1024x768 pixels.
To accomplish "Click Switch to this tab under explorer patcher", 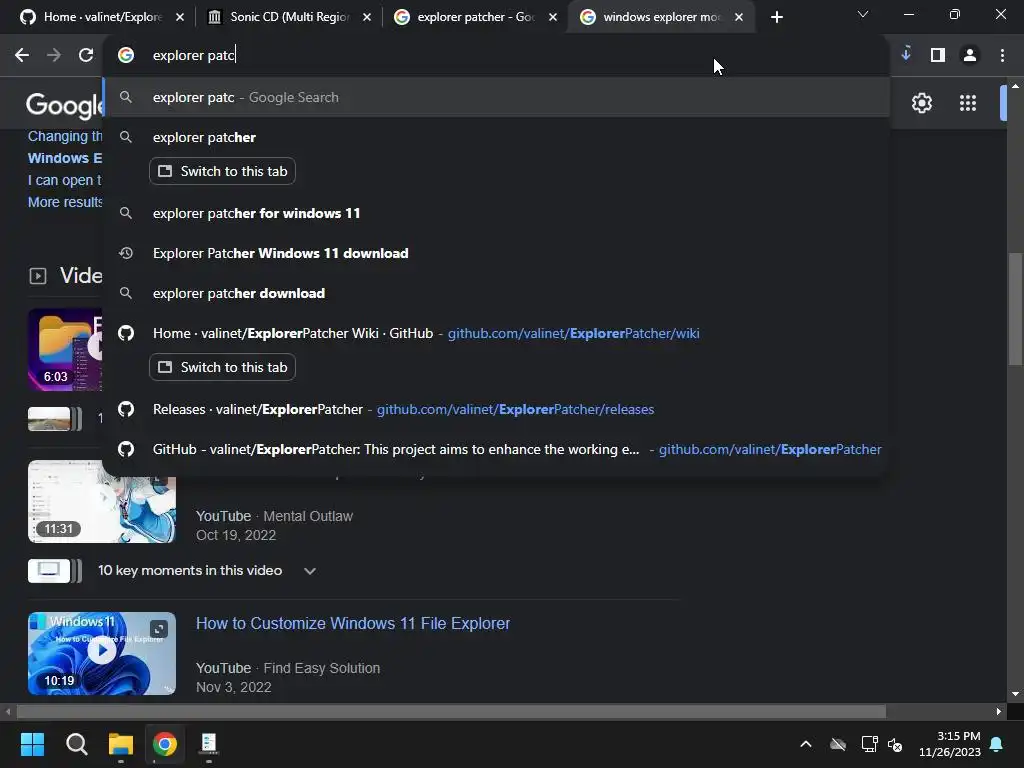I will pos(222,171).
